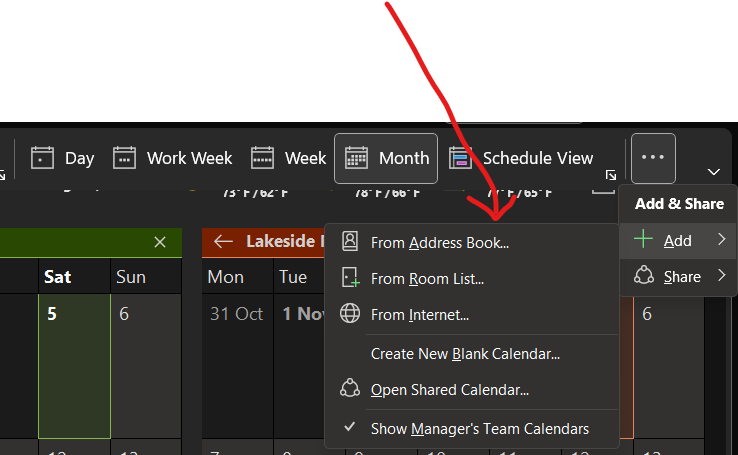Switch to Day view
Screen dimensions: 738x455
pos(63,158)
